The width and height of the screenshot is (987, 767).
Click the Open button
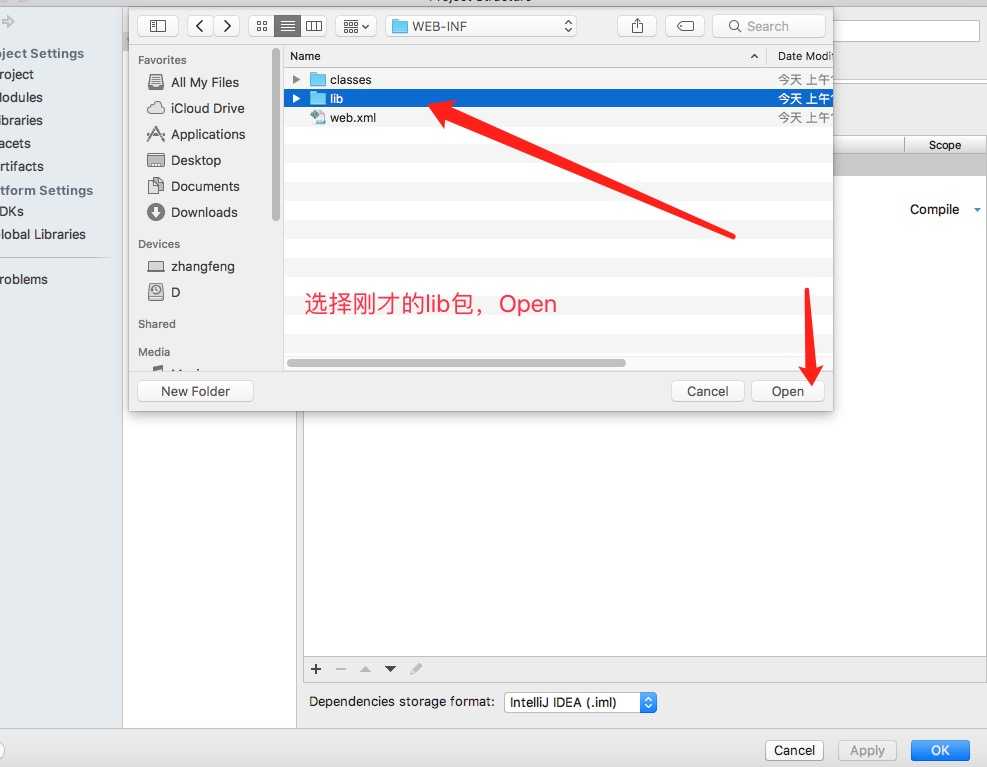pyautogui.click(x=787, y=391)
